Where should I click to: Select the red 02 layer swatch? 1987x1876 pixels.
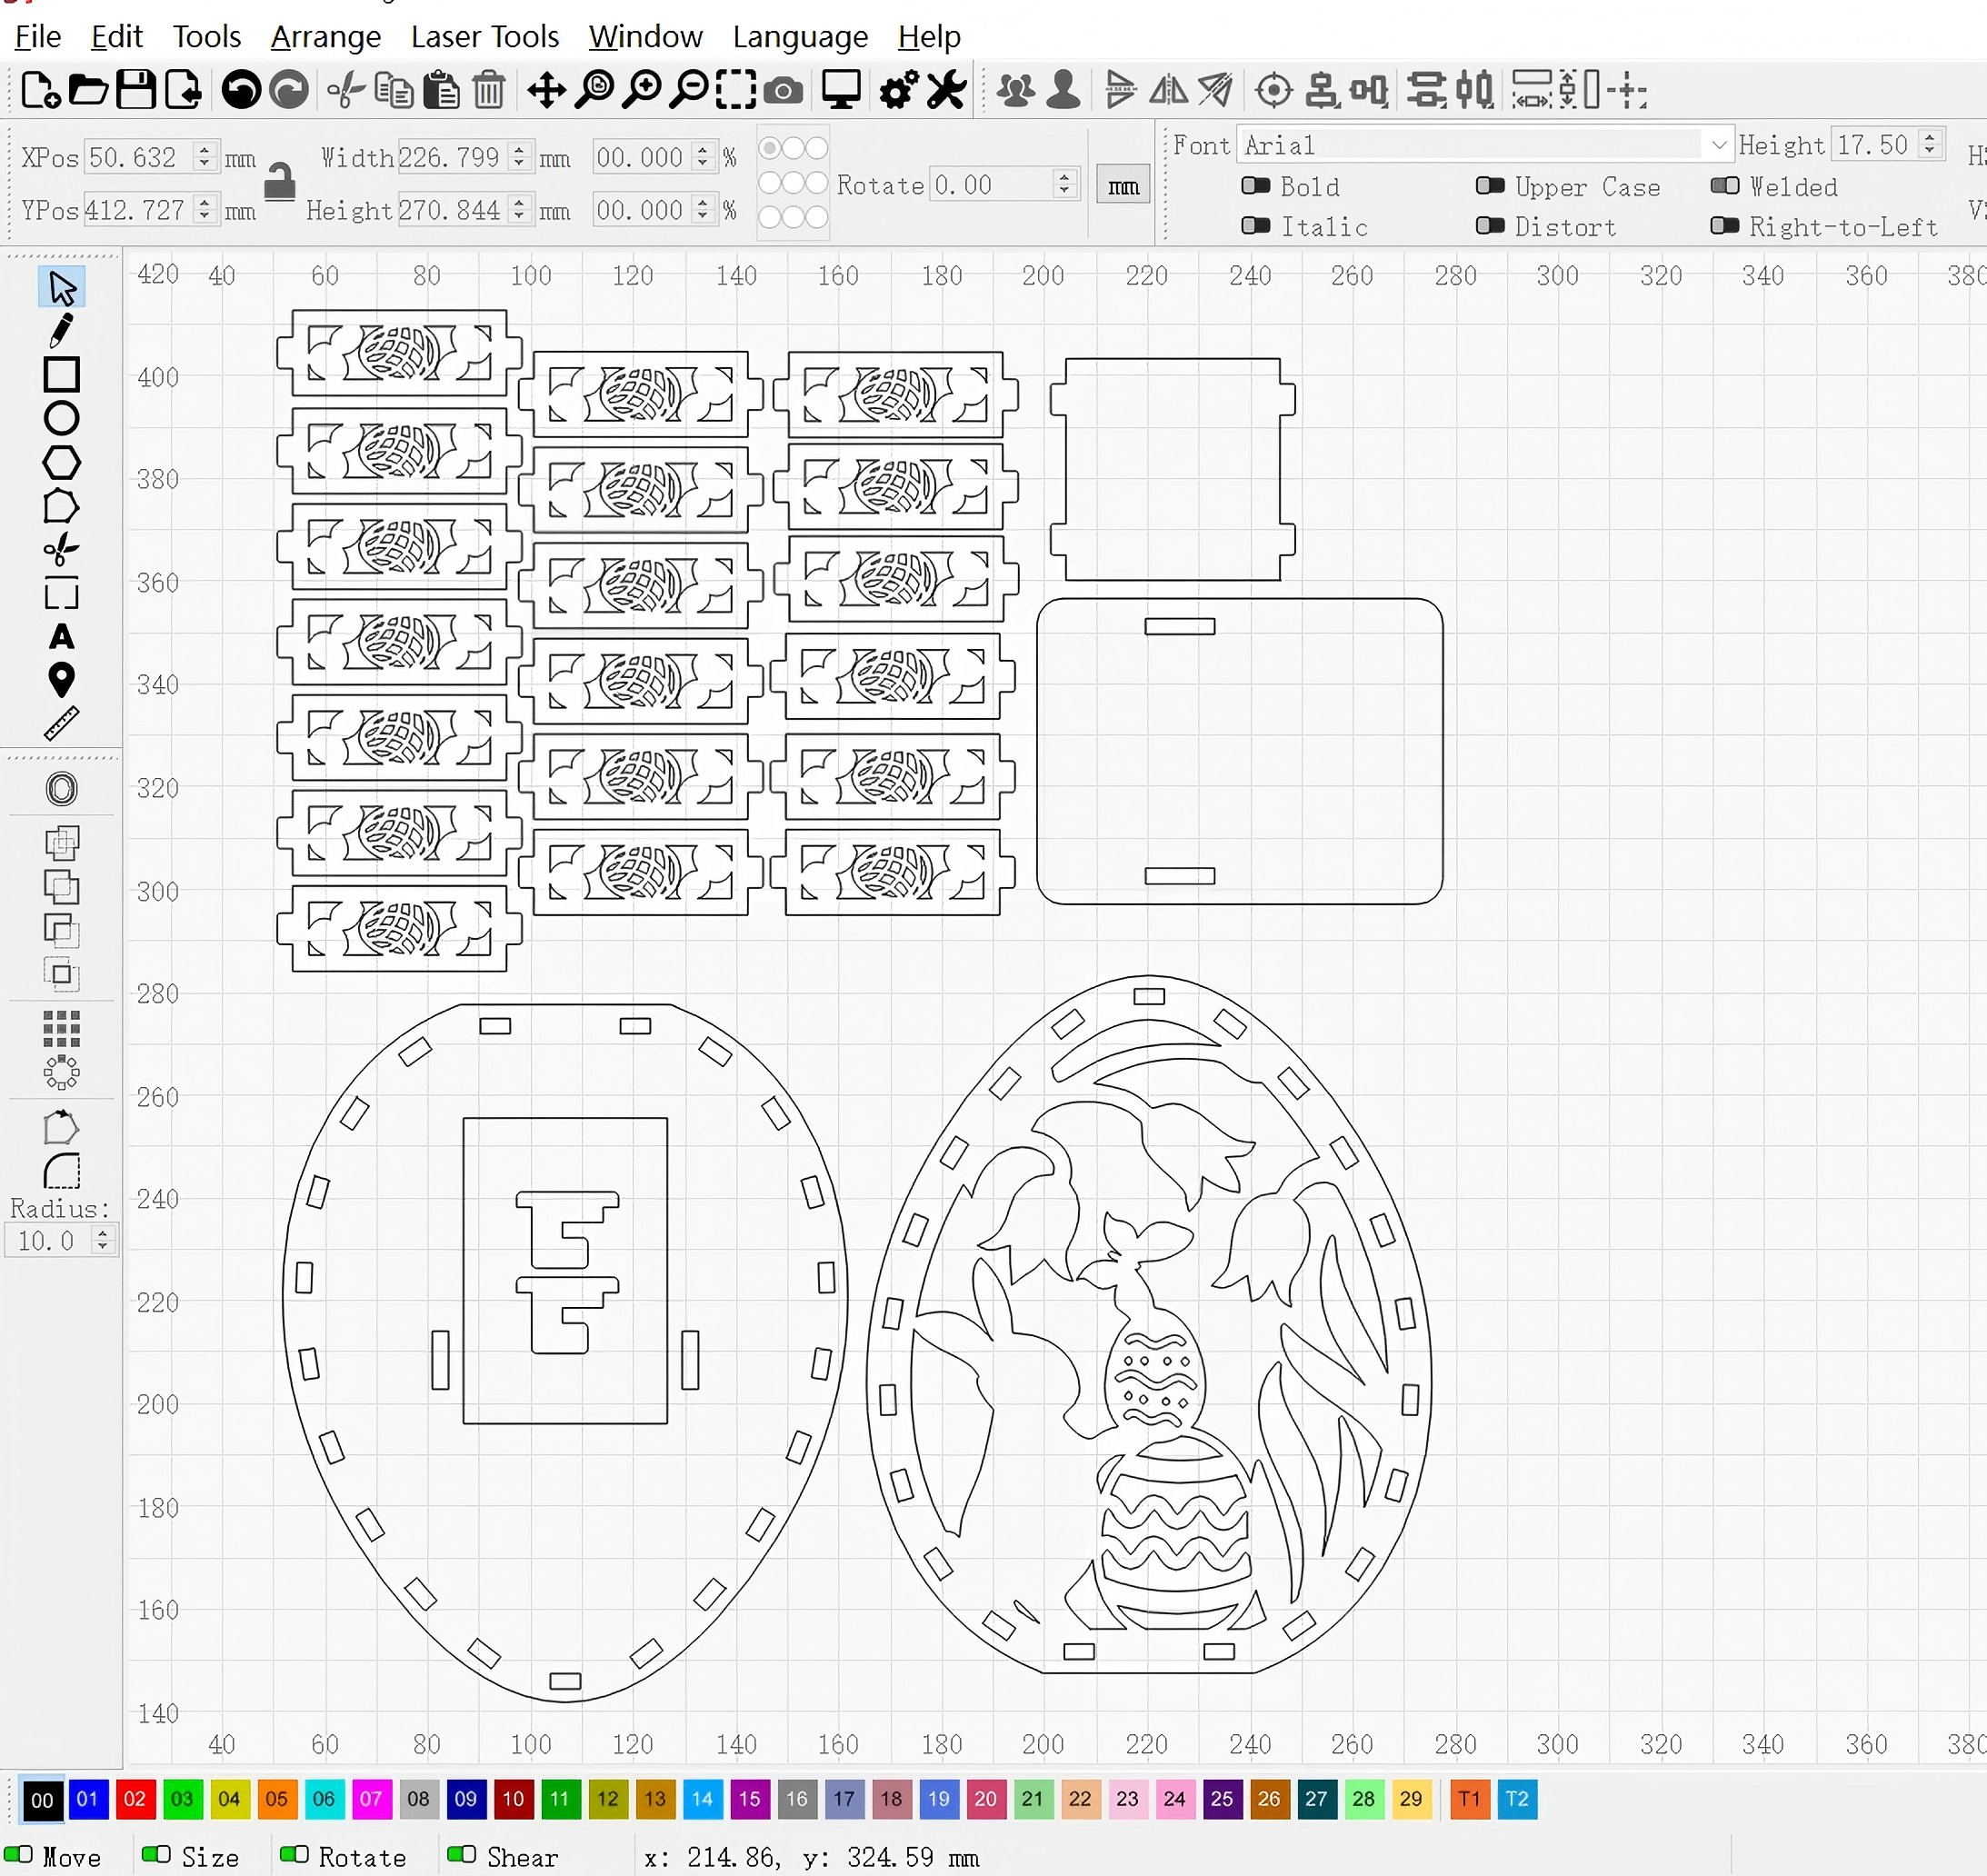coord(135,1799)
